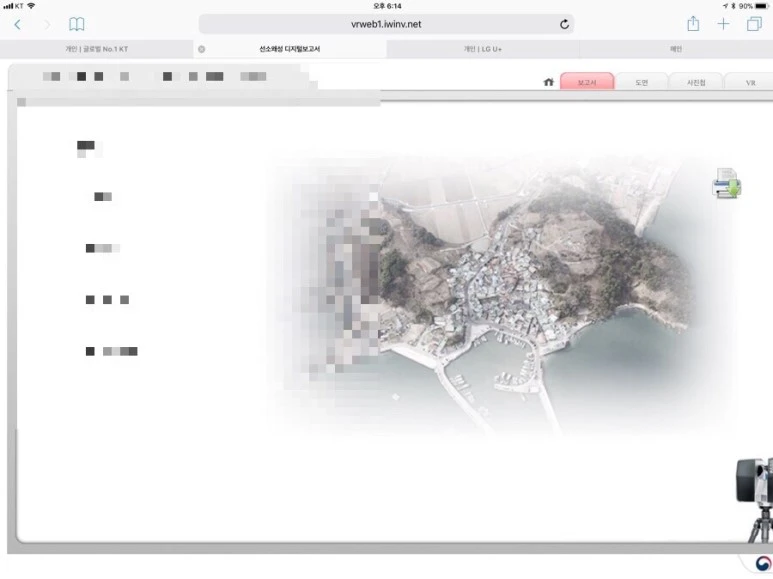This screenshot has width=773, height=579.
Task: Click the home icon on the page
Action: 548,82
